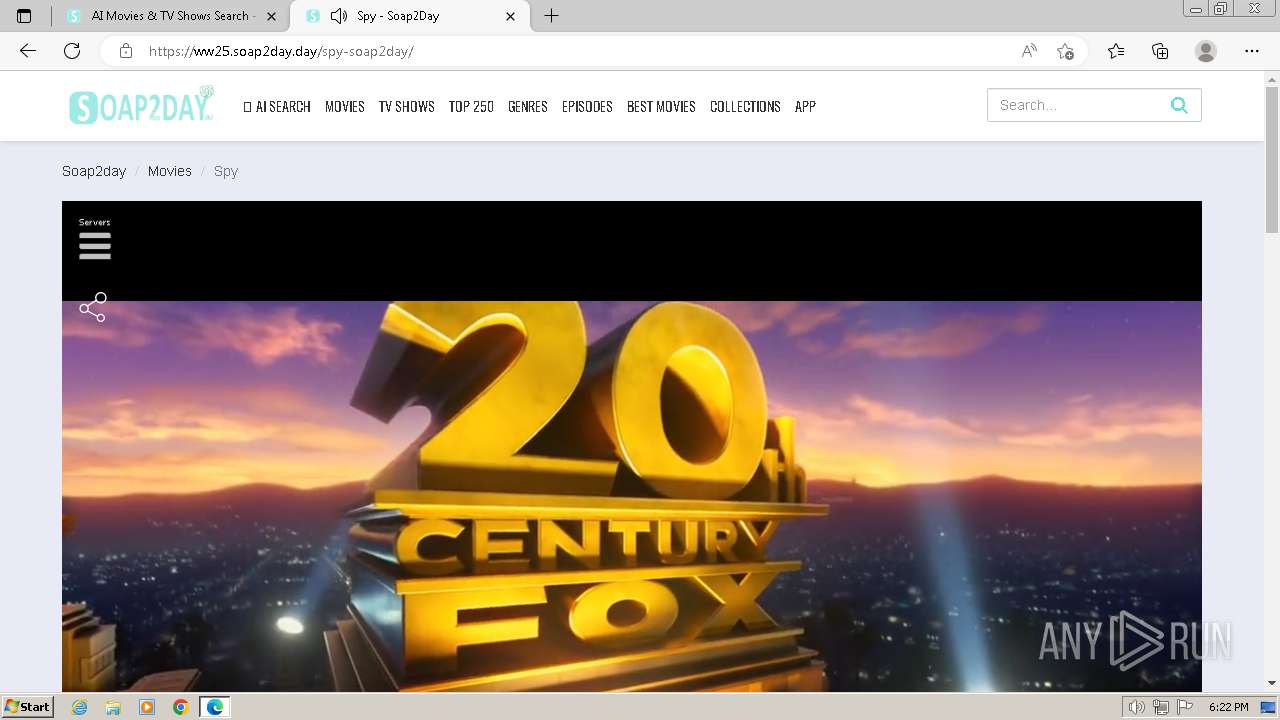This screenshot has width=1280, height=720.
Task: Open the App nav item
Action: point(805,106)
